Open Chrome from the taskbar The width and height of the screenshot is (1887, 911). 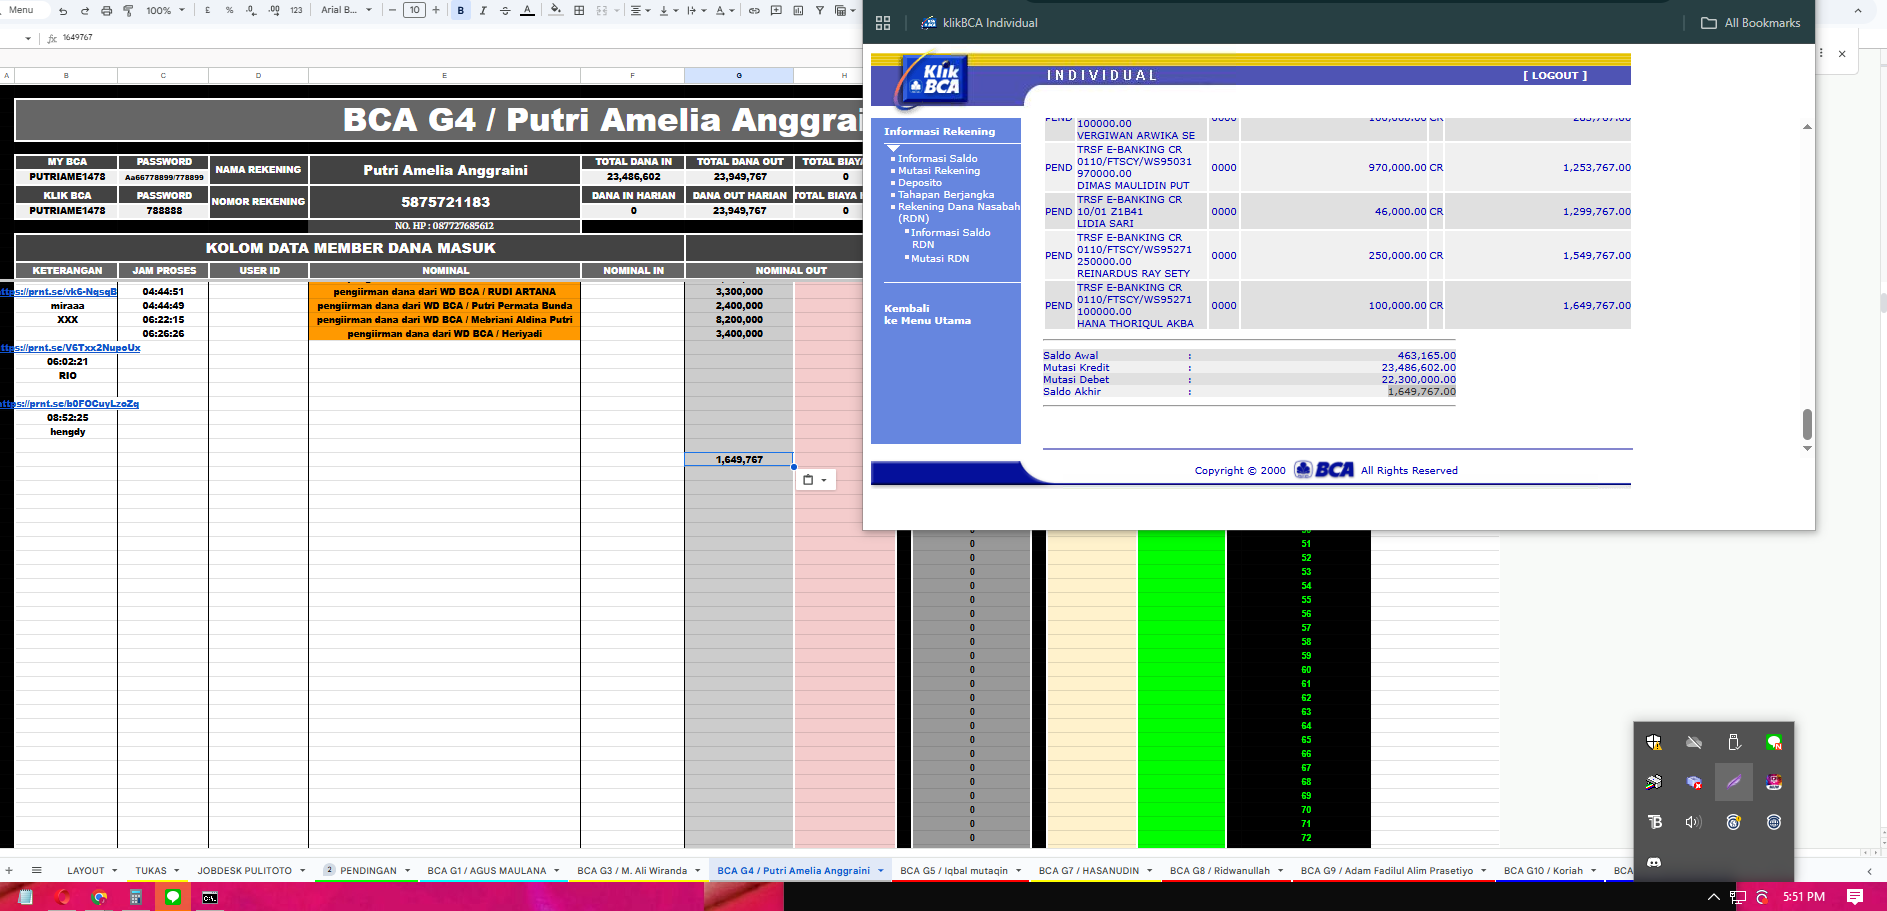pyautogui.click(x=99, y=897)
